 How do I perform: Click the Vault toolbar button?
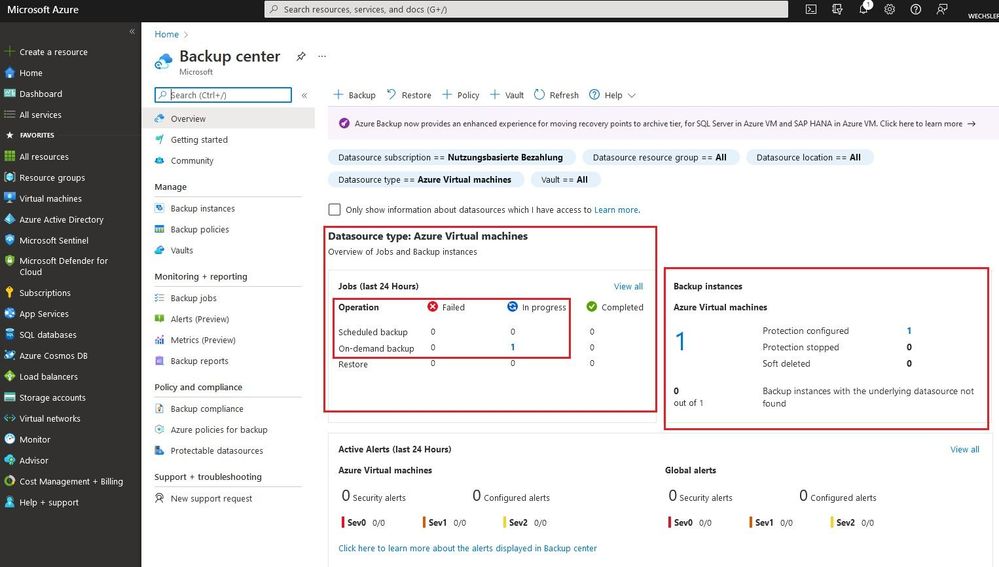point(507,95)
